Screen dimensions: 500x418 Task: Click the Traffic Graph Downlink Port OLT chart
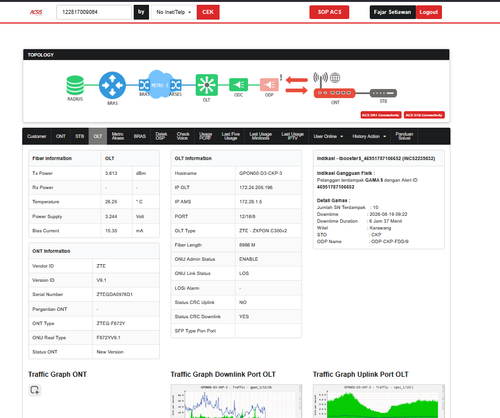[x=236, y=401]
